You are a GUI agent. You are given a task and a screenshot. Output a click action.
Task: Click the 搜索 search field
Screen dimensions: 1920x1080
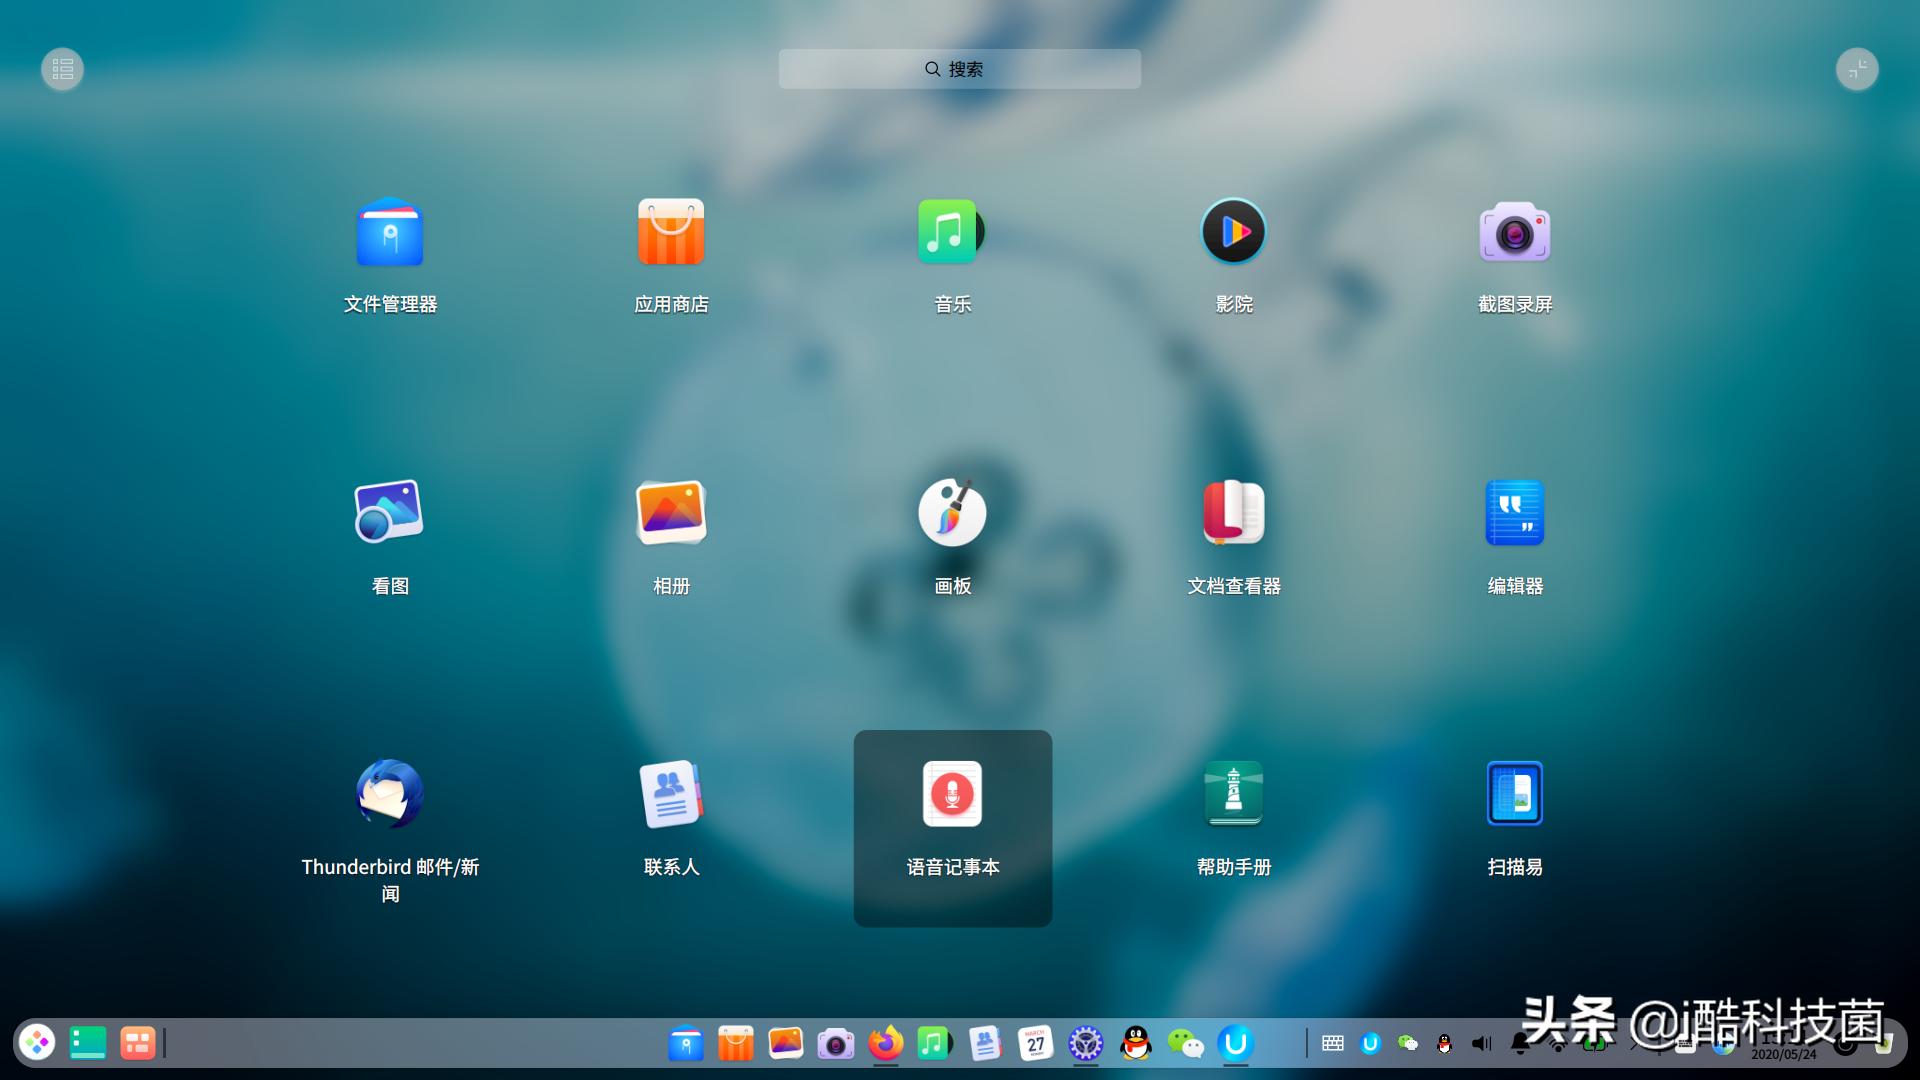[959, 69]
